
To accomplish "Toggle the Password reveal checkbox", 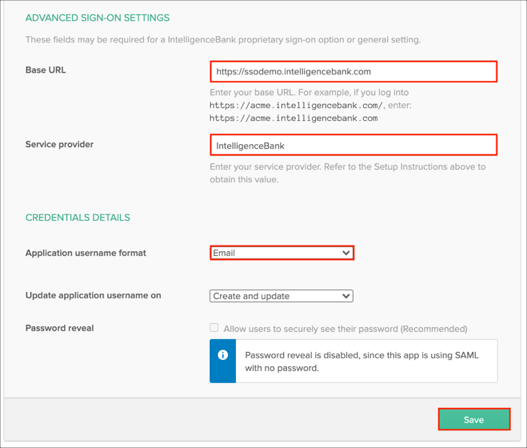I will point(214,327).
